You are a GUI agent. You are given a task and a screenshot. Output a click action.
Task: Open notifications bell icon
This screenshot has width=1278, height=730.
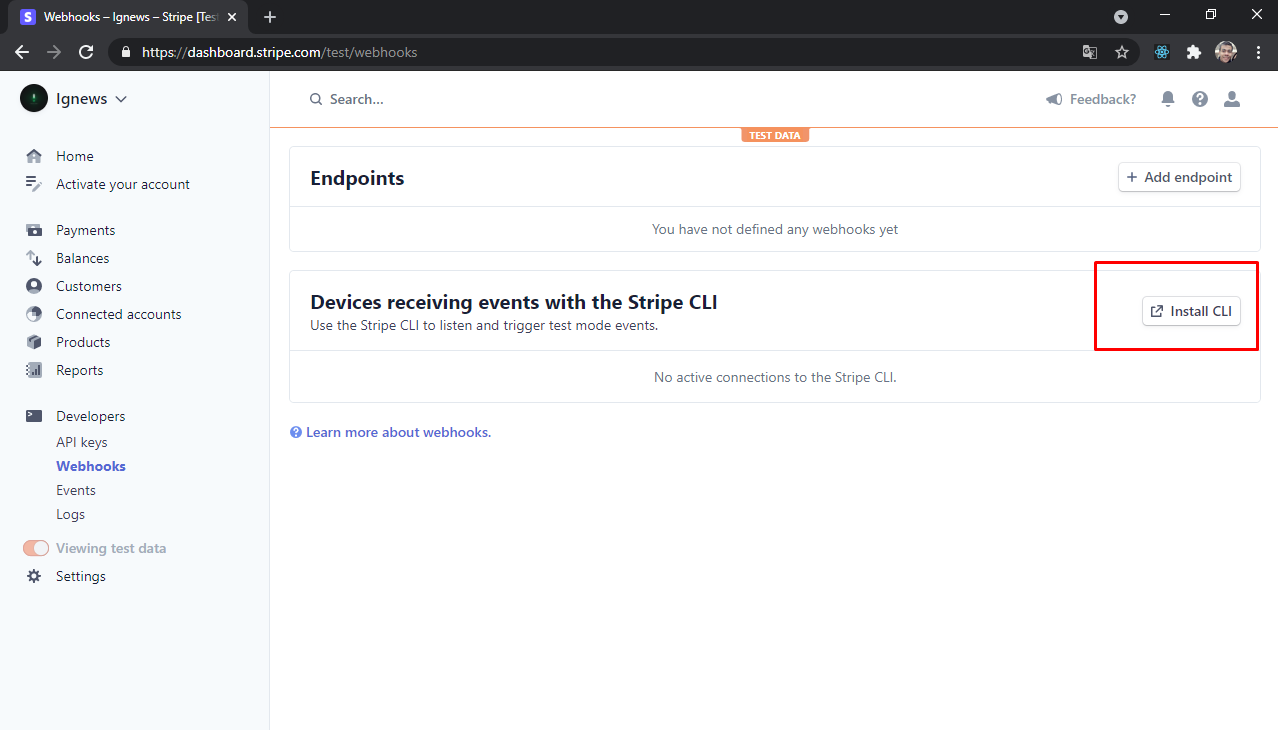[1168, 99]
